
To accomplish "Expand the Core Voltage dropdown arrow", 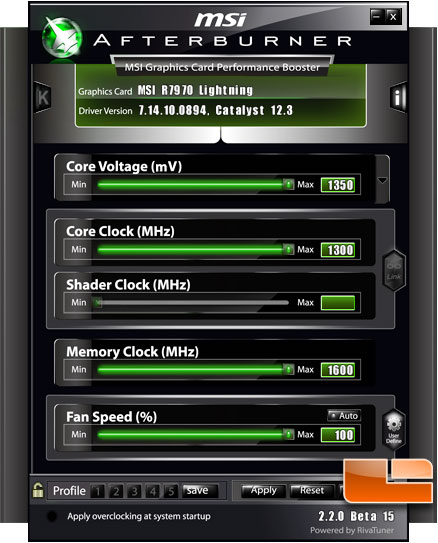I will coord(382,180).
